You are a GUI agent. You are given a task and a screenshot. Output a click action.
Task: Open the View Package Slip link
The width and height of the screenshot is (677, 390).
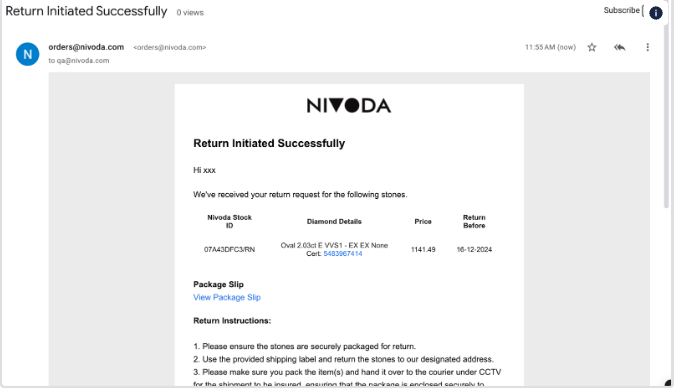227,297
